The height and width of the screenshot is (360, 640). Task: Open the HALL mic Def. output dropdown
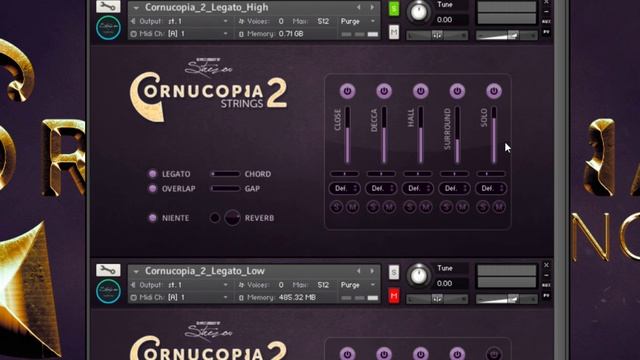tap(417, 188)
